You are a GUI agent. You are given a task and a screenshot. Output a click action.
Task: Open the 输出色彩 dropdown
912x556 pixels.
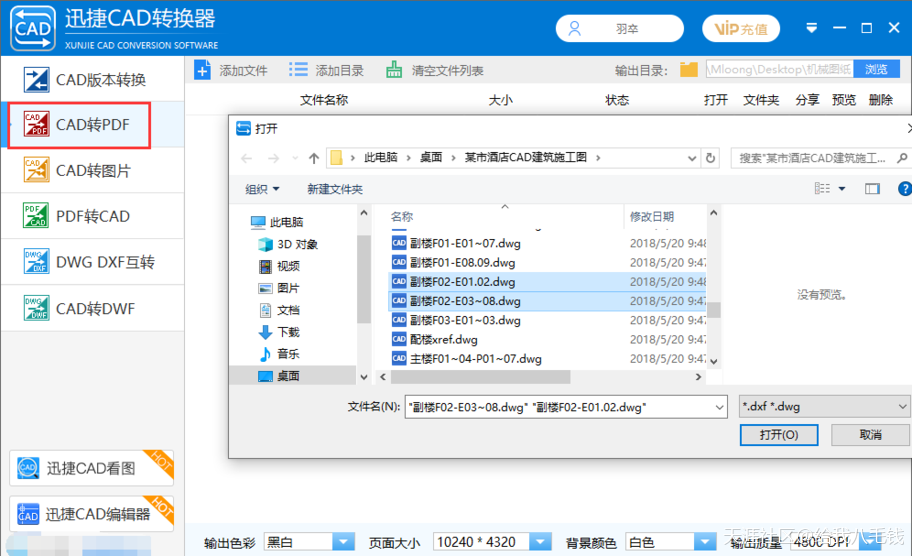(343, 542)
